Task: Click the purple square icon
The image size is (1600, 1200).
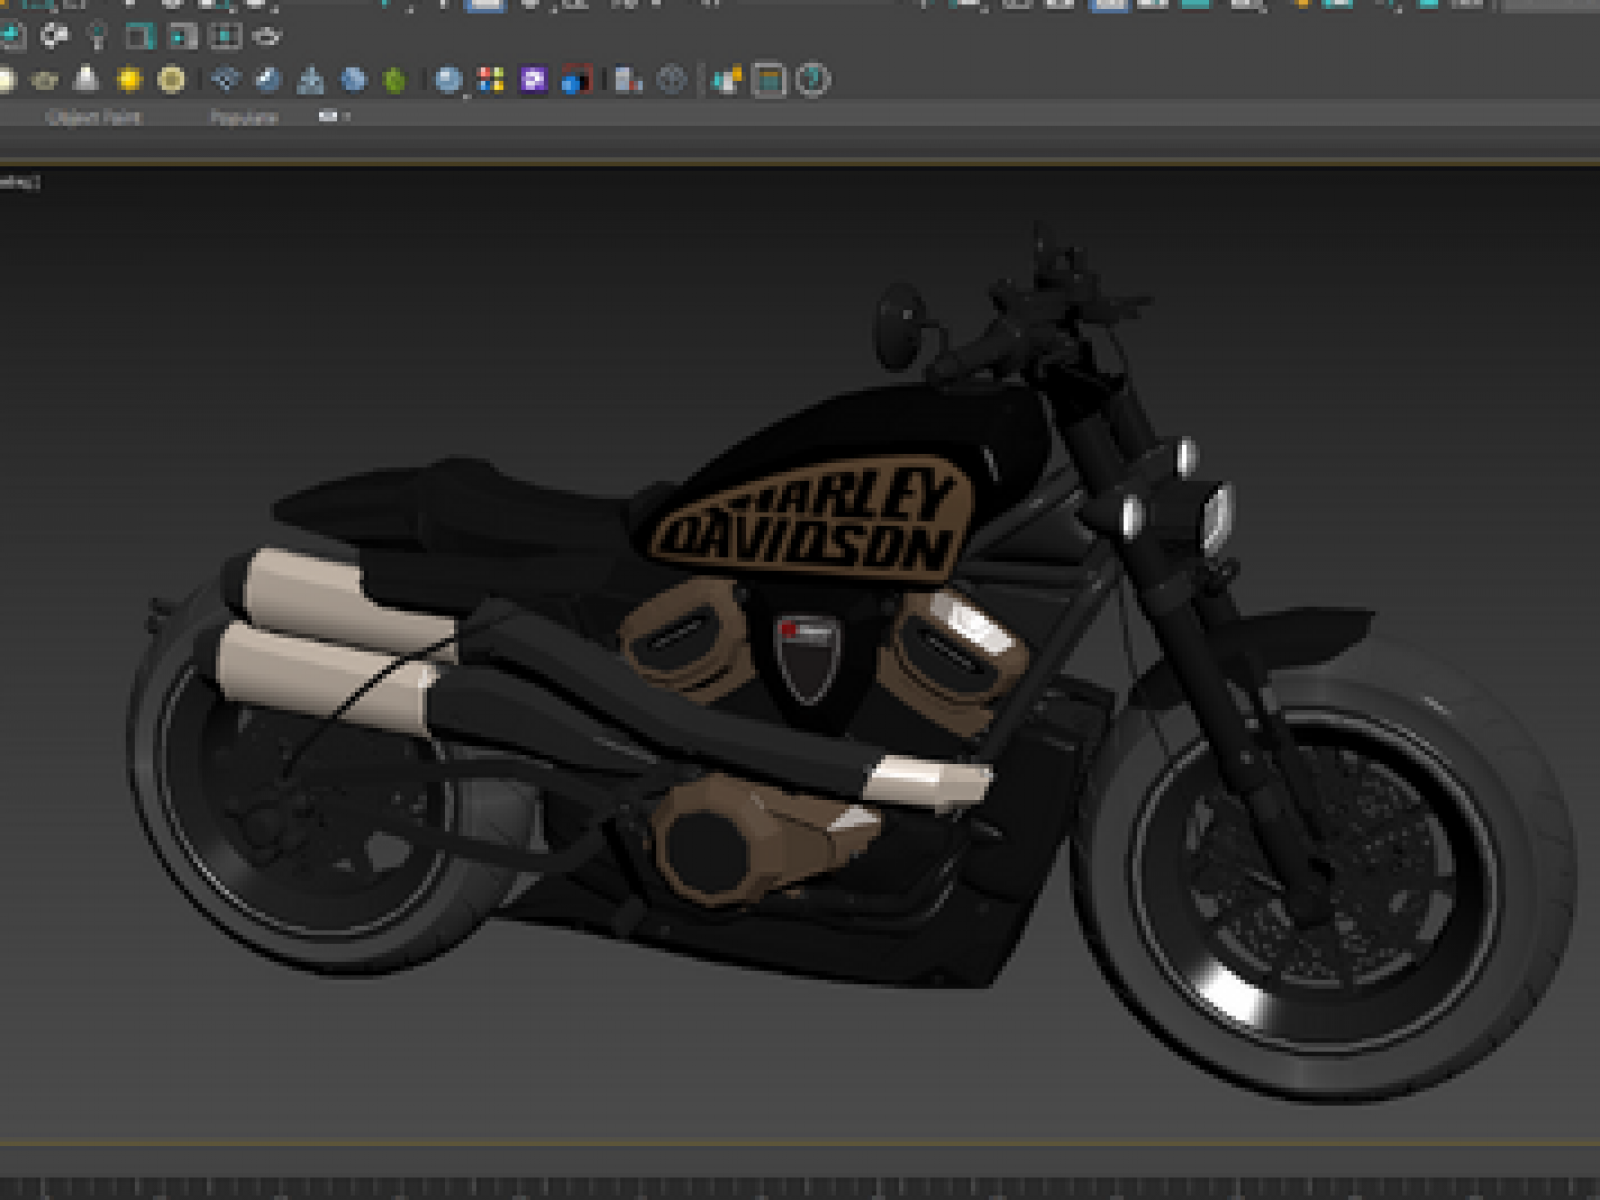Action: (533, 79)
